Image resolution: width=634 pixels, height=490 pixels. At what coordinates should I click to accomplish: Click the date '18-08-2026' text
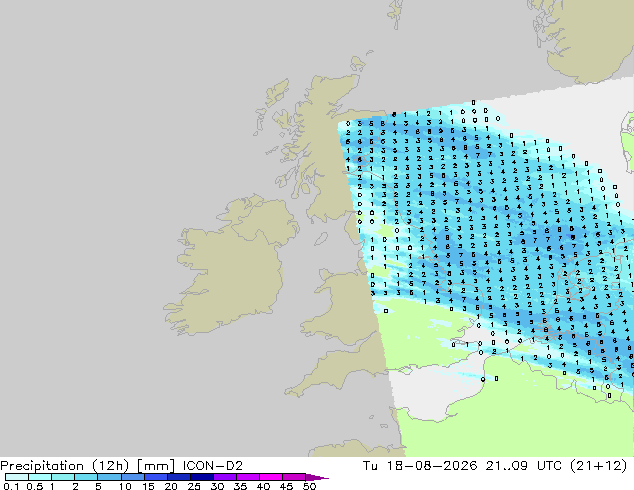[x=432, y=466]
